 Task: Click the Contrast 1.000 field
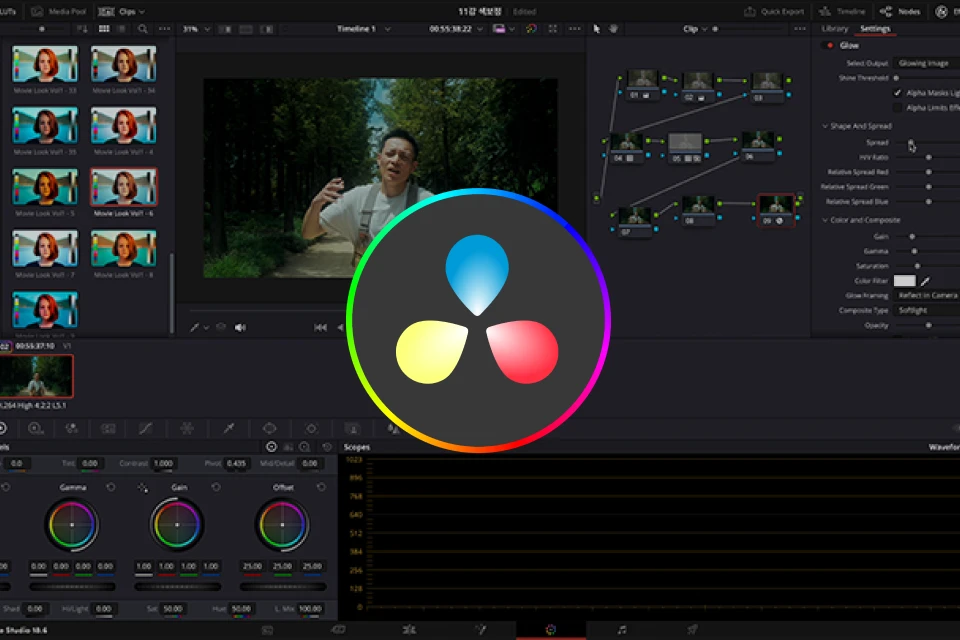pyautogui.click(x=163, y=464)
